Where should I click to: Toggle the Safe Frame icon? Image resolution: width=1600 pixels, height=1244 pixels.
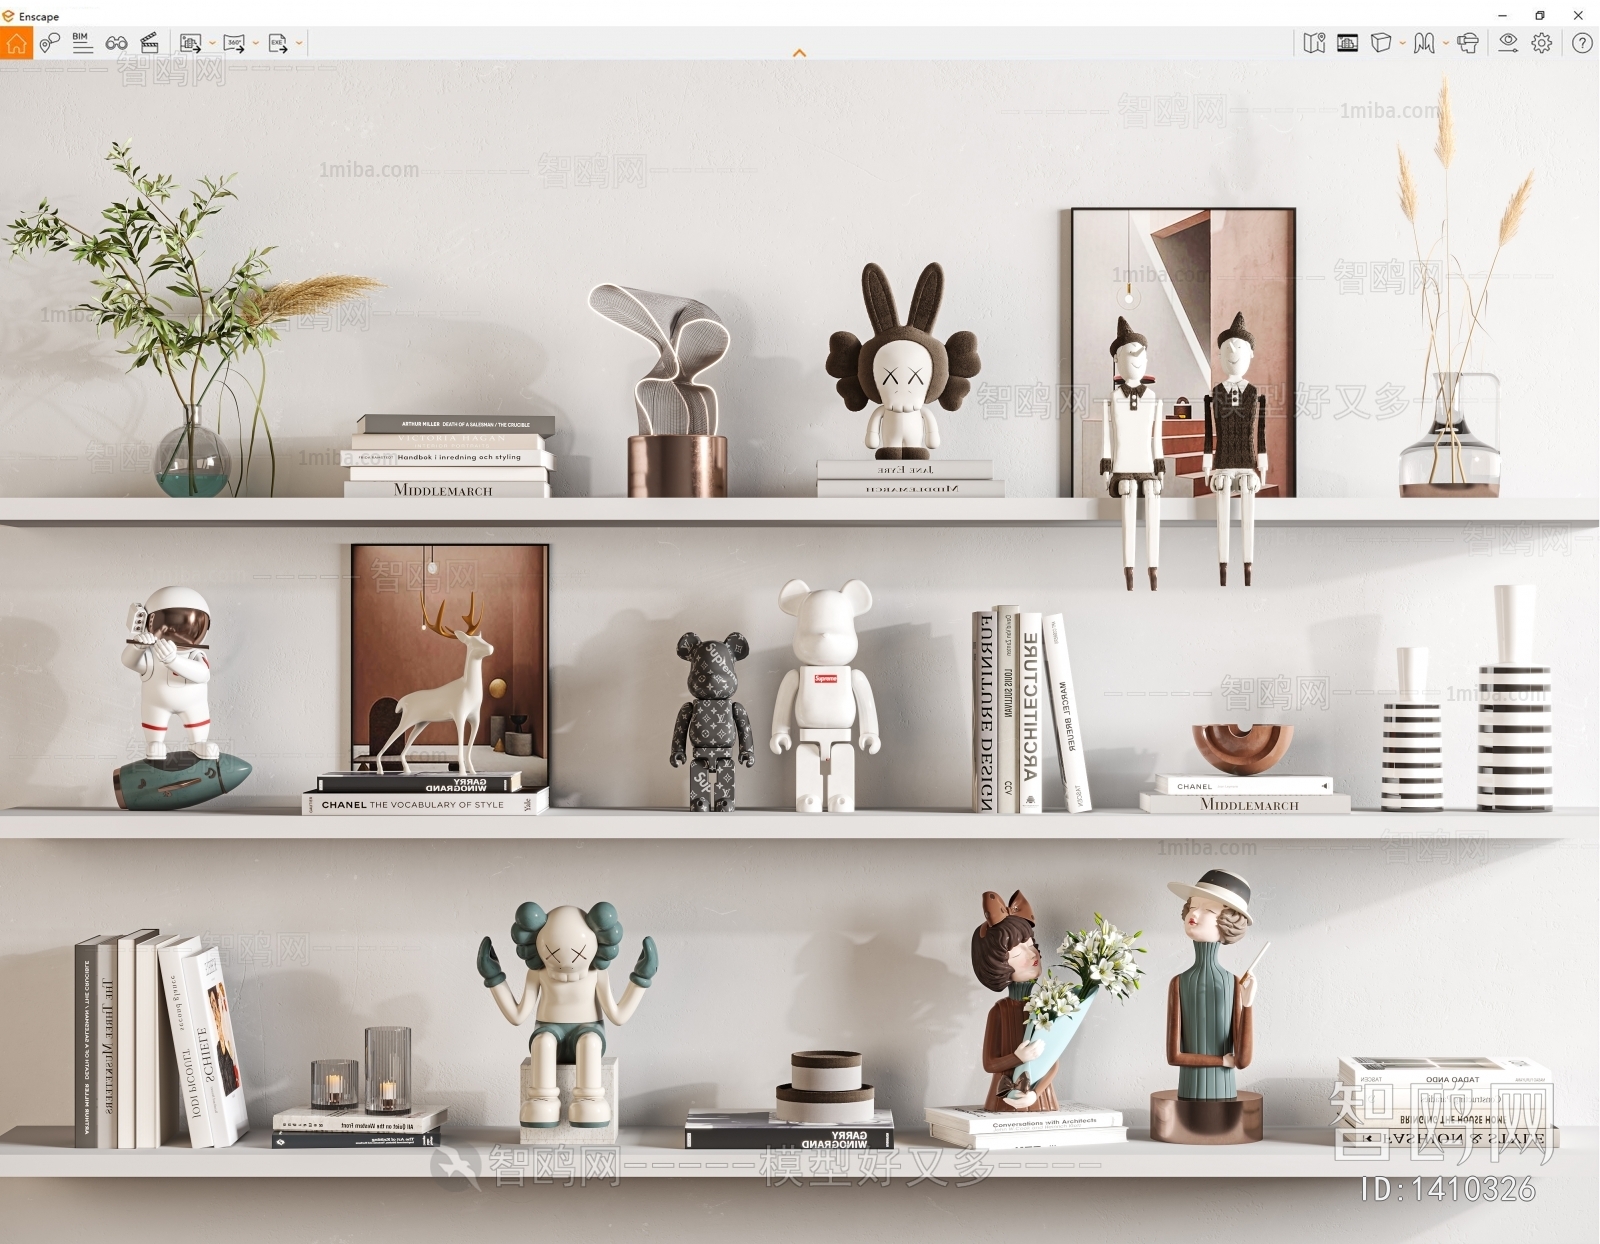pos(1347,43)
